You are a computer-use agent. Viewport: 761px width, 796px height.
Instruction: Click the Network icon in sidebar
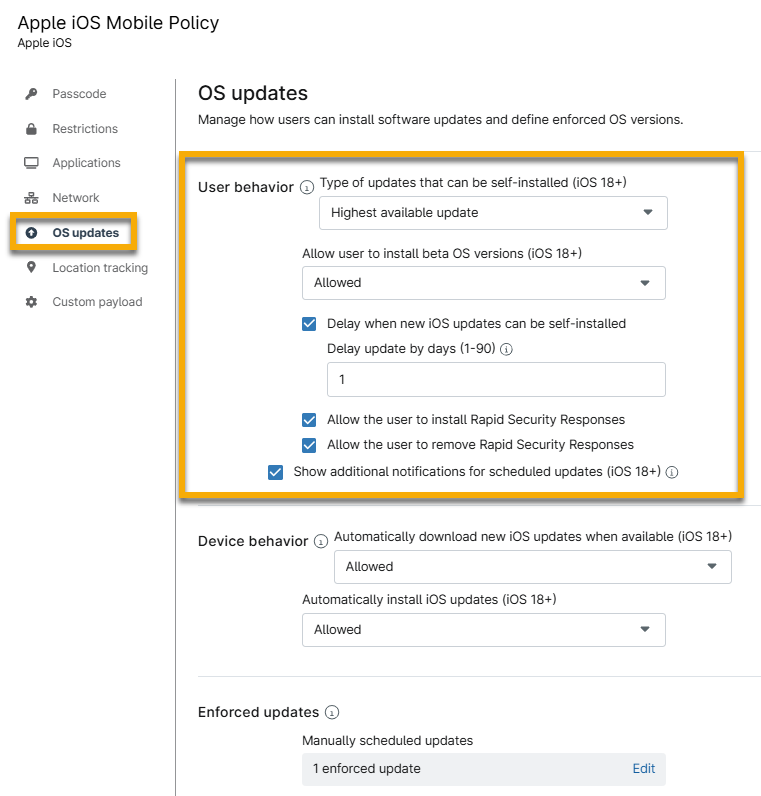[x=32, y=198]
